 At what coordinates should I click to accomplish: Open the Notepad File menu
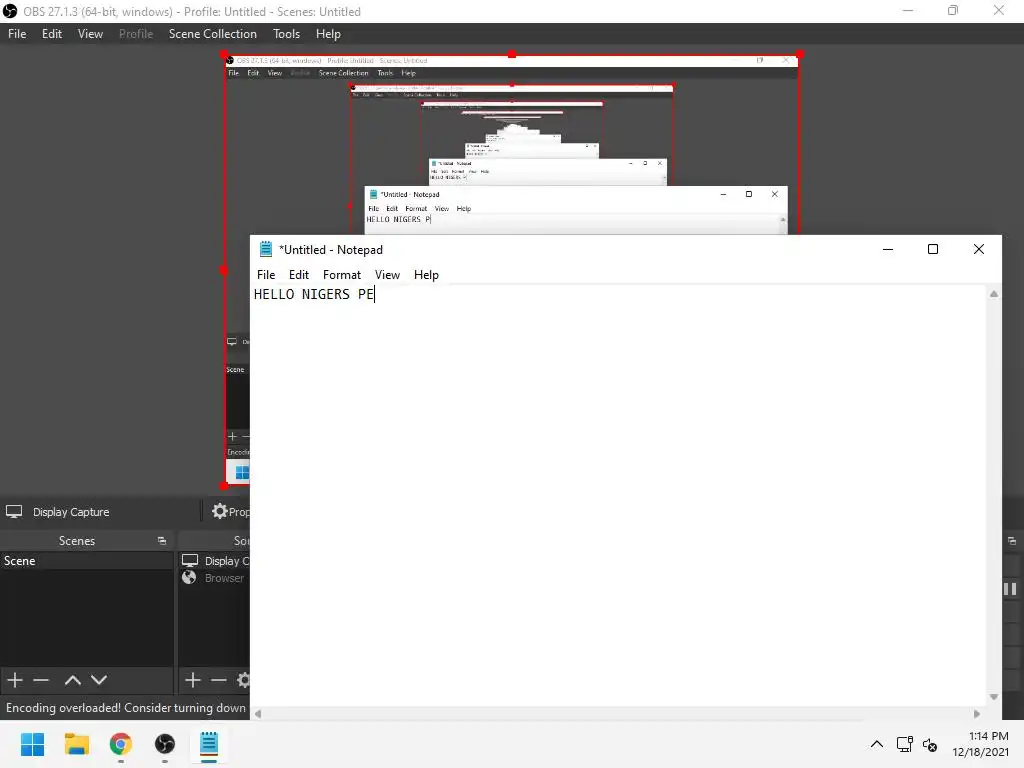(x=266, y=275)
